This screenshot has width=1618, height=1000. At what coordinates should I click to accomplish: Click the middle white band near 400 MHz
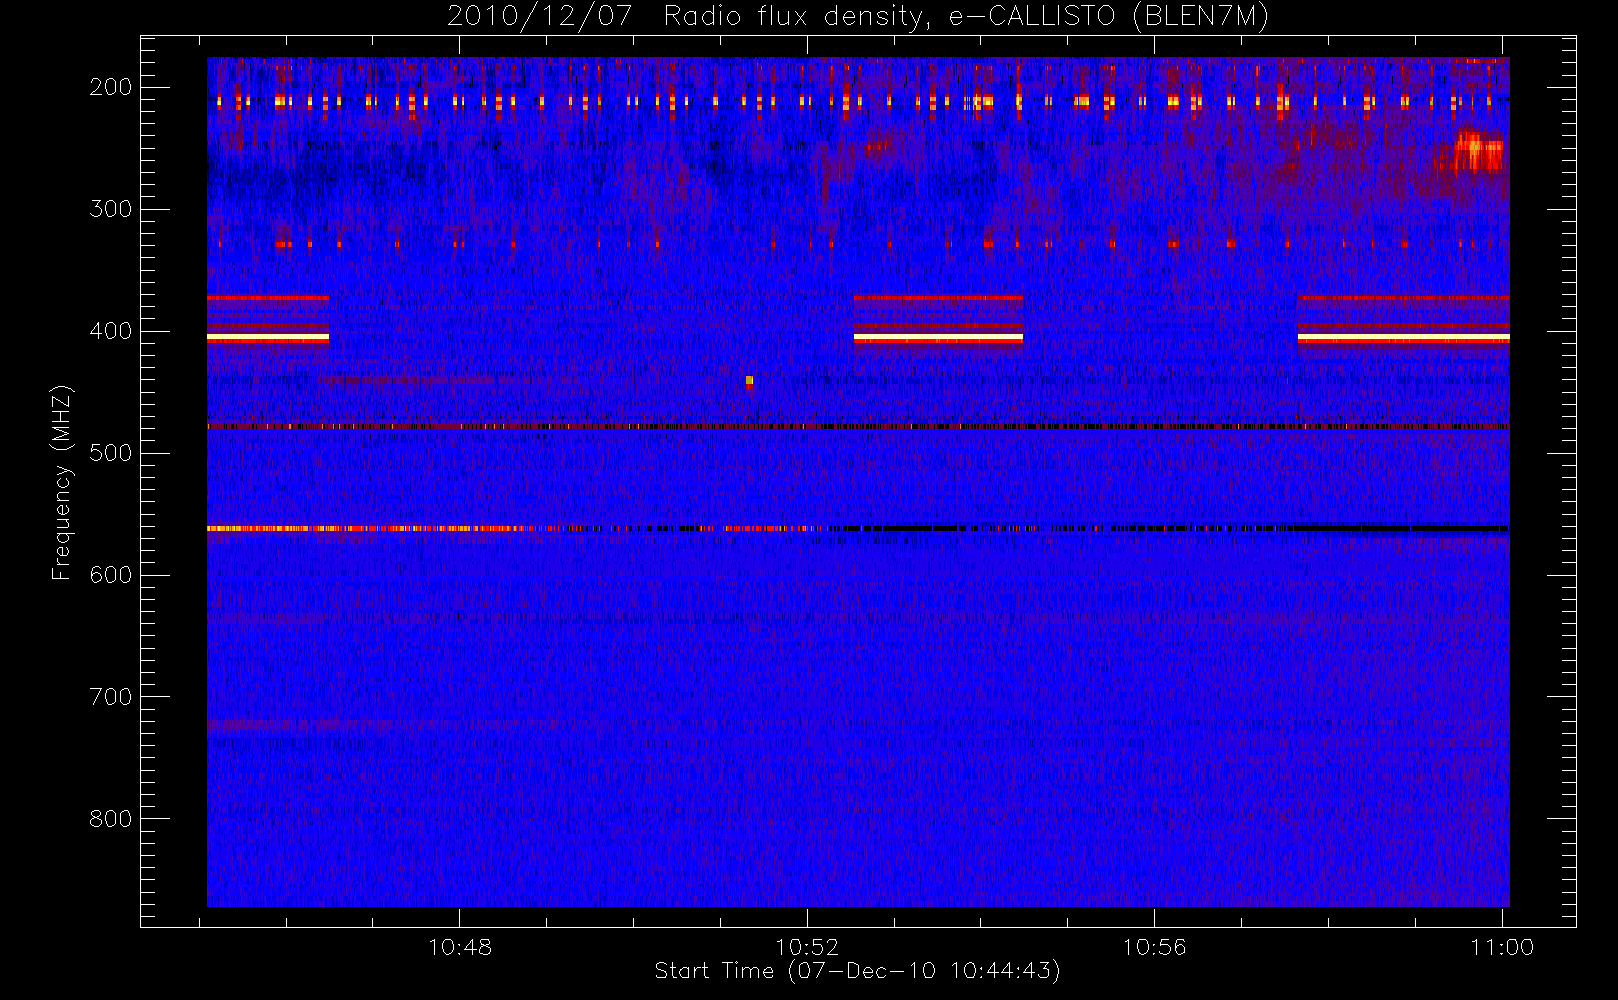click(938, 338)
